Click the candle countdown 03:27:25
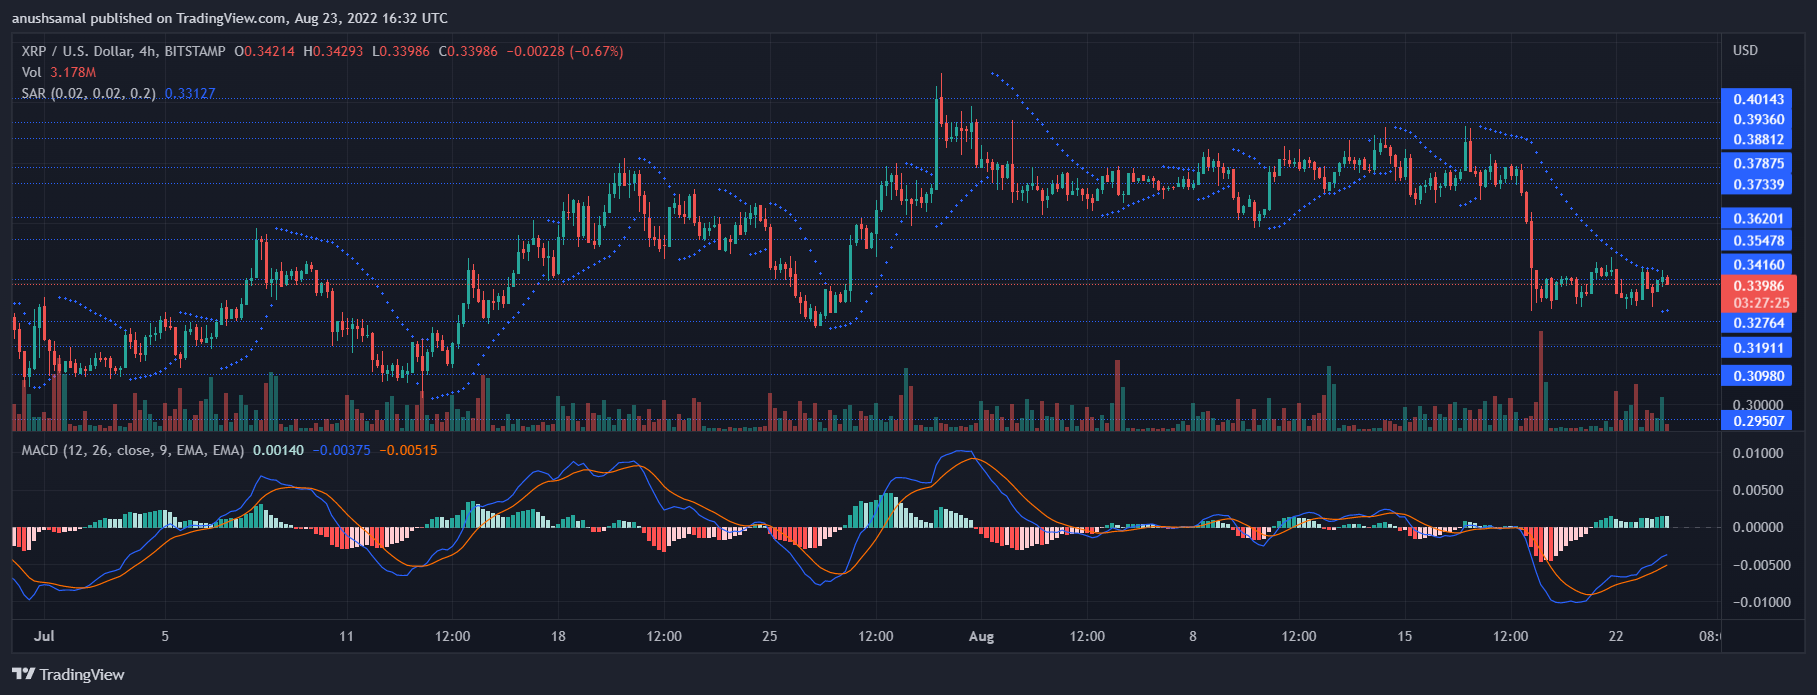The image size is (1817, 695). point(1761,302)
